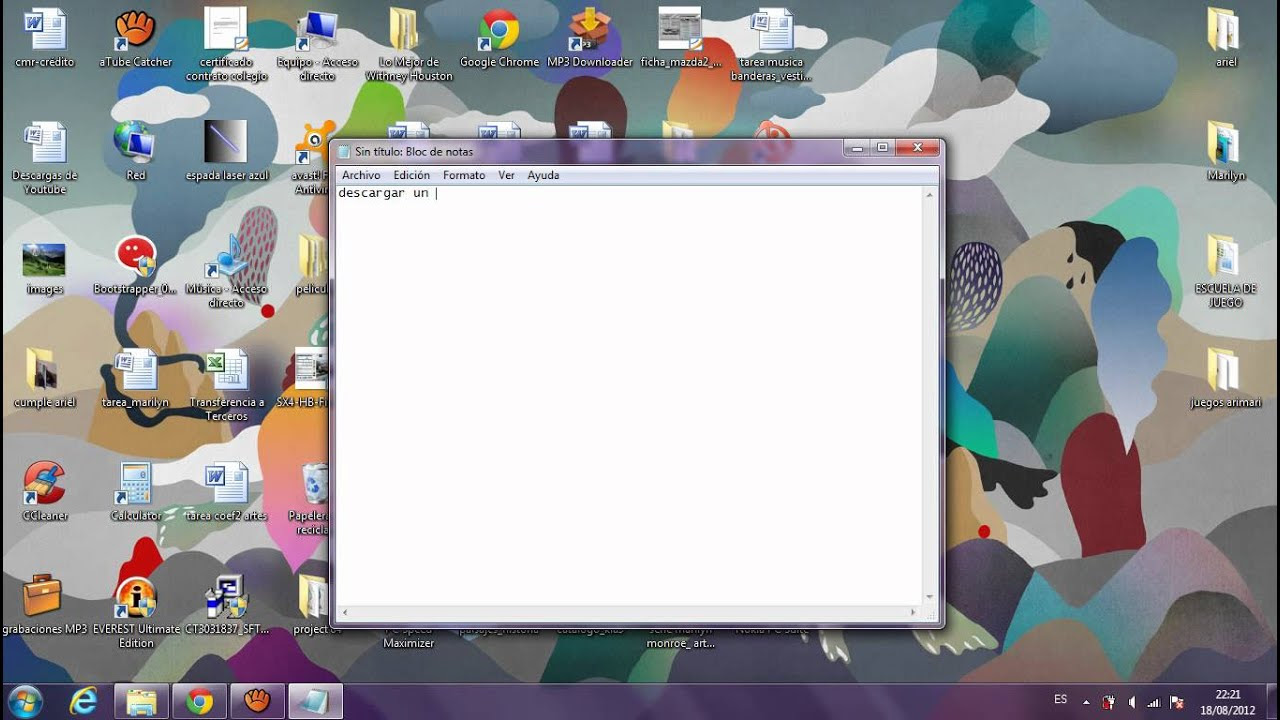Close the Bloc de notas window
Viewport: 1280px width, 720px height.
[917, 148]
